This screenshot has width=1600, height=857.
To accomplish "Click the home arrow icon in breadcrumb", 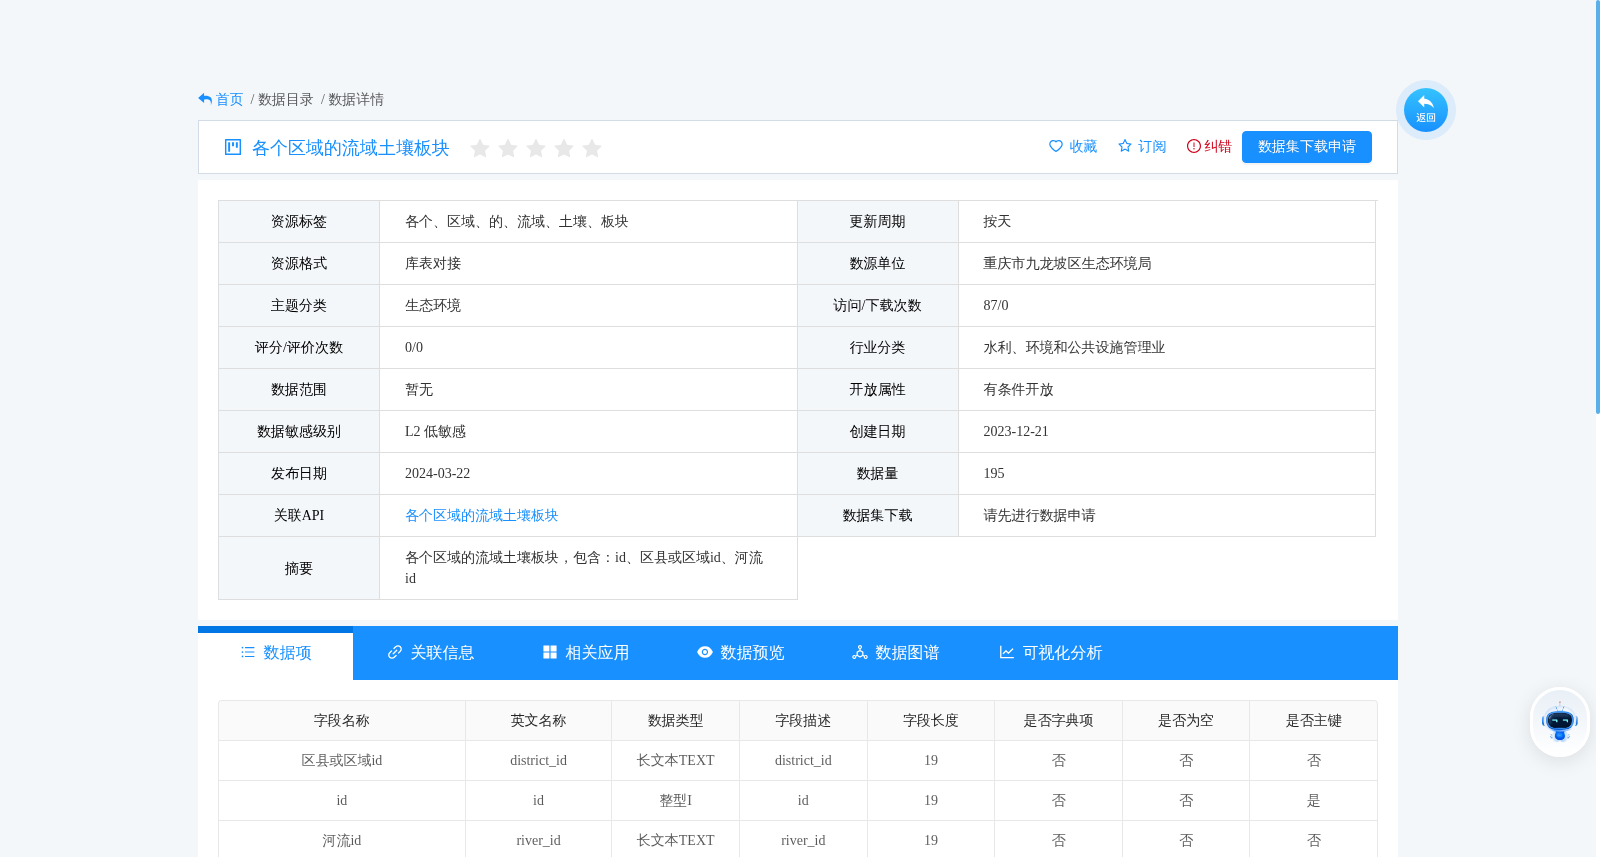I will click(205, 99).
